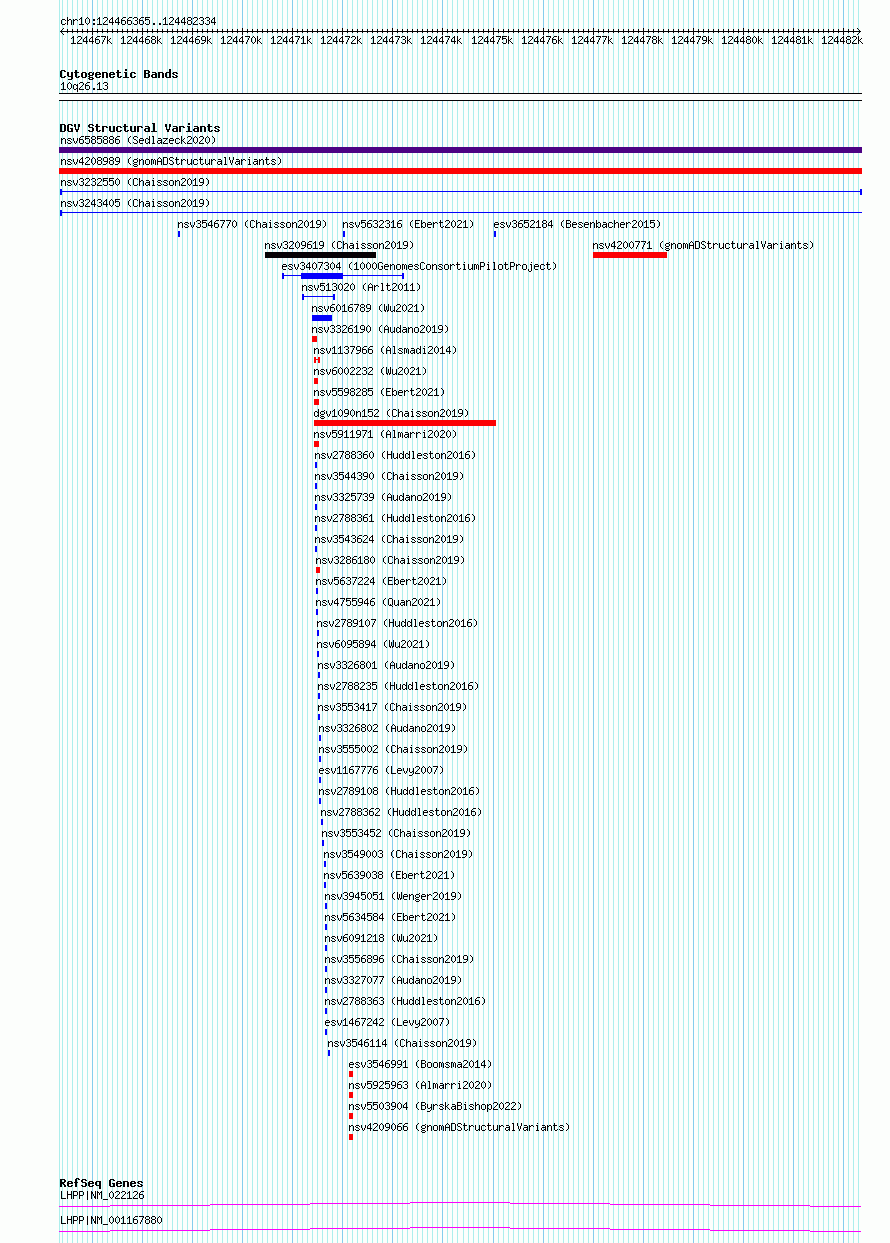Click nsv3326190 (Audano2019) label
890x1243 pixels.
(x=380, y=330)
